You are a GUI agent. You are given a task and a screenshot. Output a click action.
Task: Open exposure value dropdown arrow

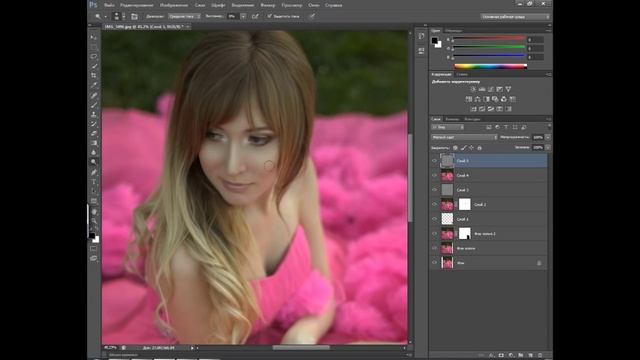click(243, 16)
